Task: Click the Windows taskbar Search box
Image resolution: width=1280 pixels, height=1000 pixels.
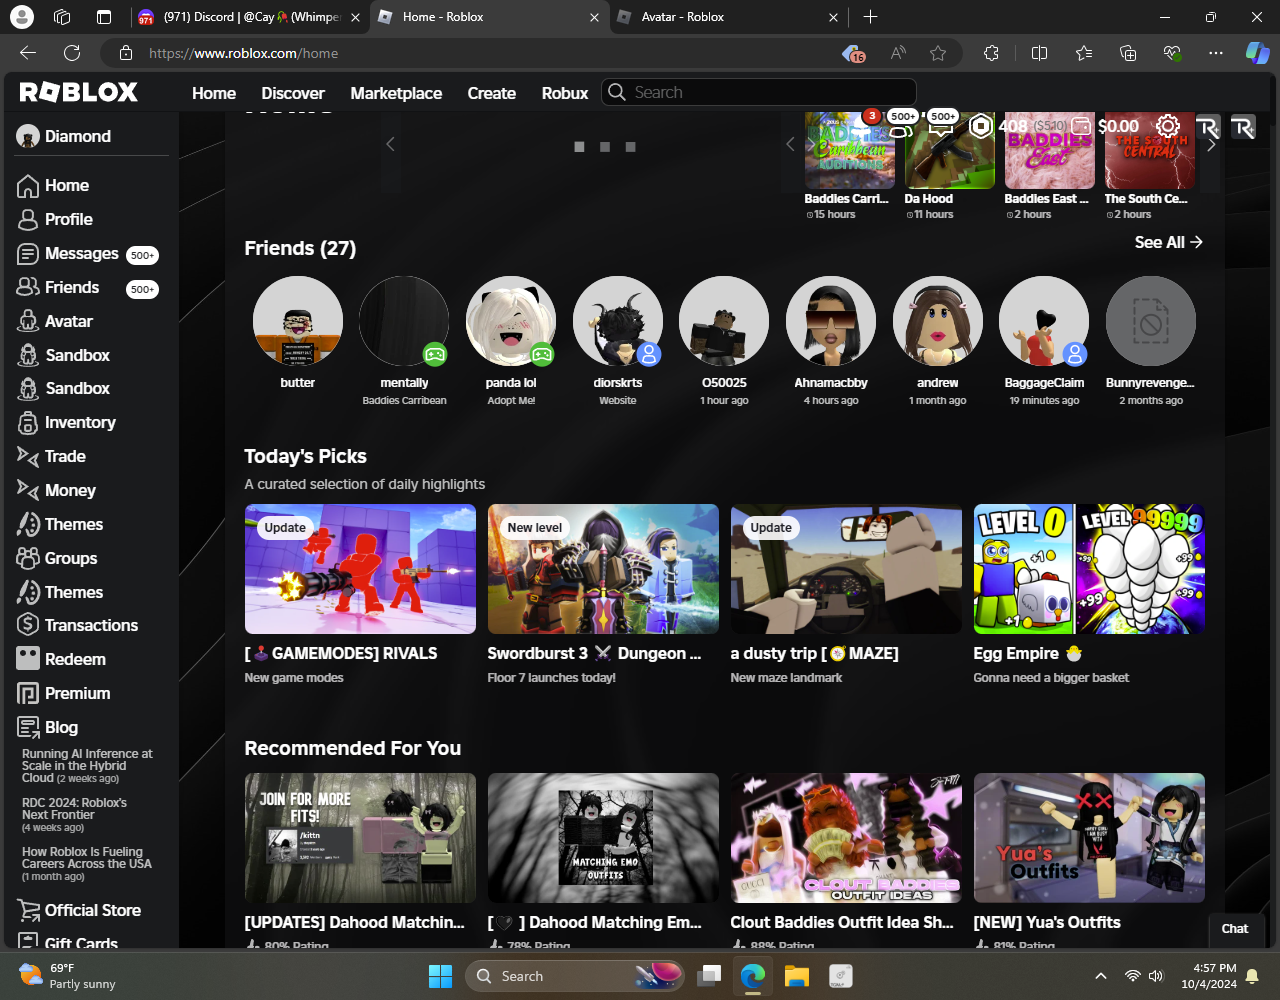Action: 576,976
